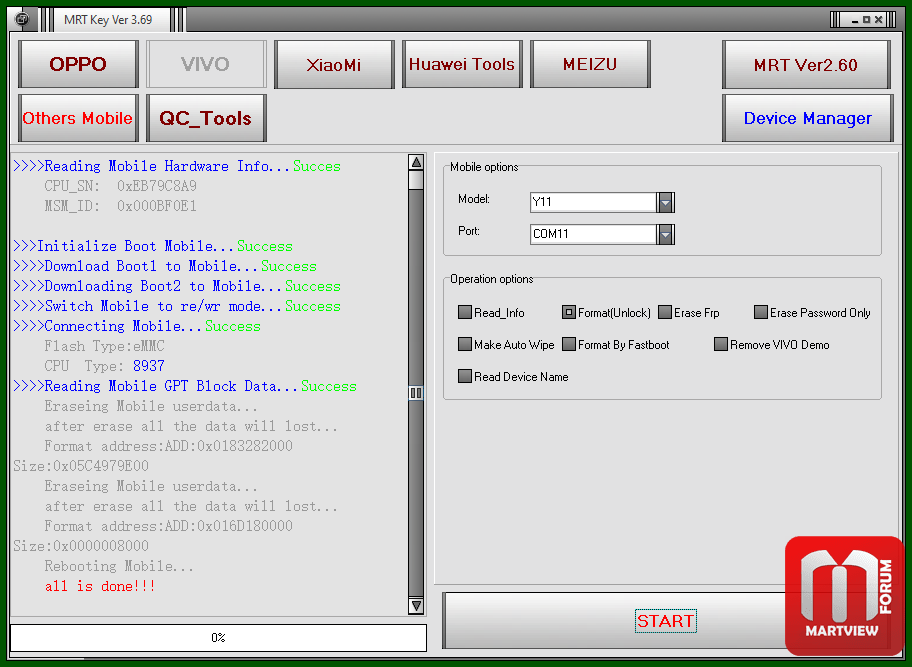Toggle the Format(Unlock) option
The image size is (912, 667).
pyautogui.click(x=569, y=313)
